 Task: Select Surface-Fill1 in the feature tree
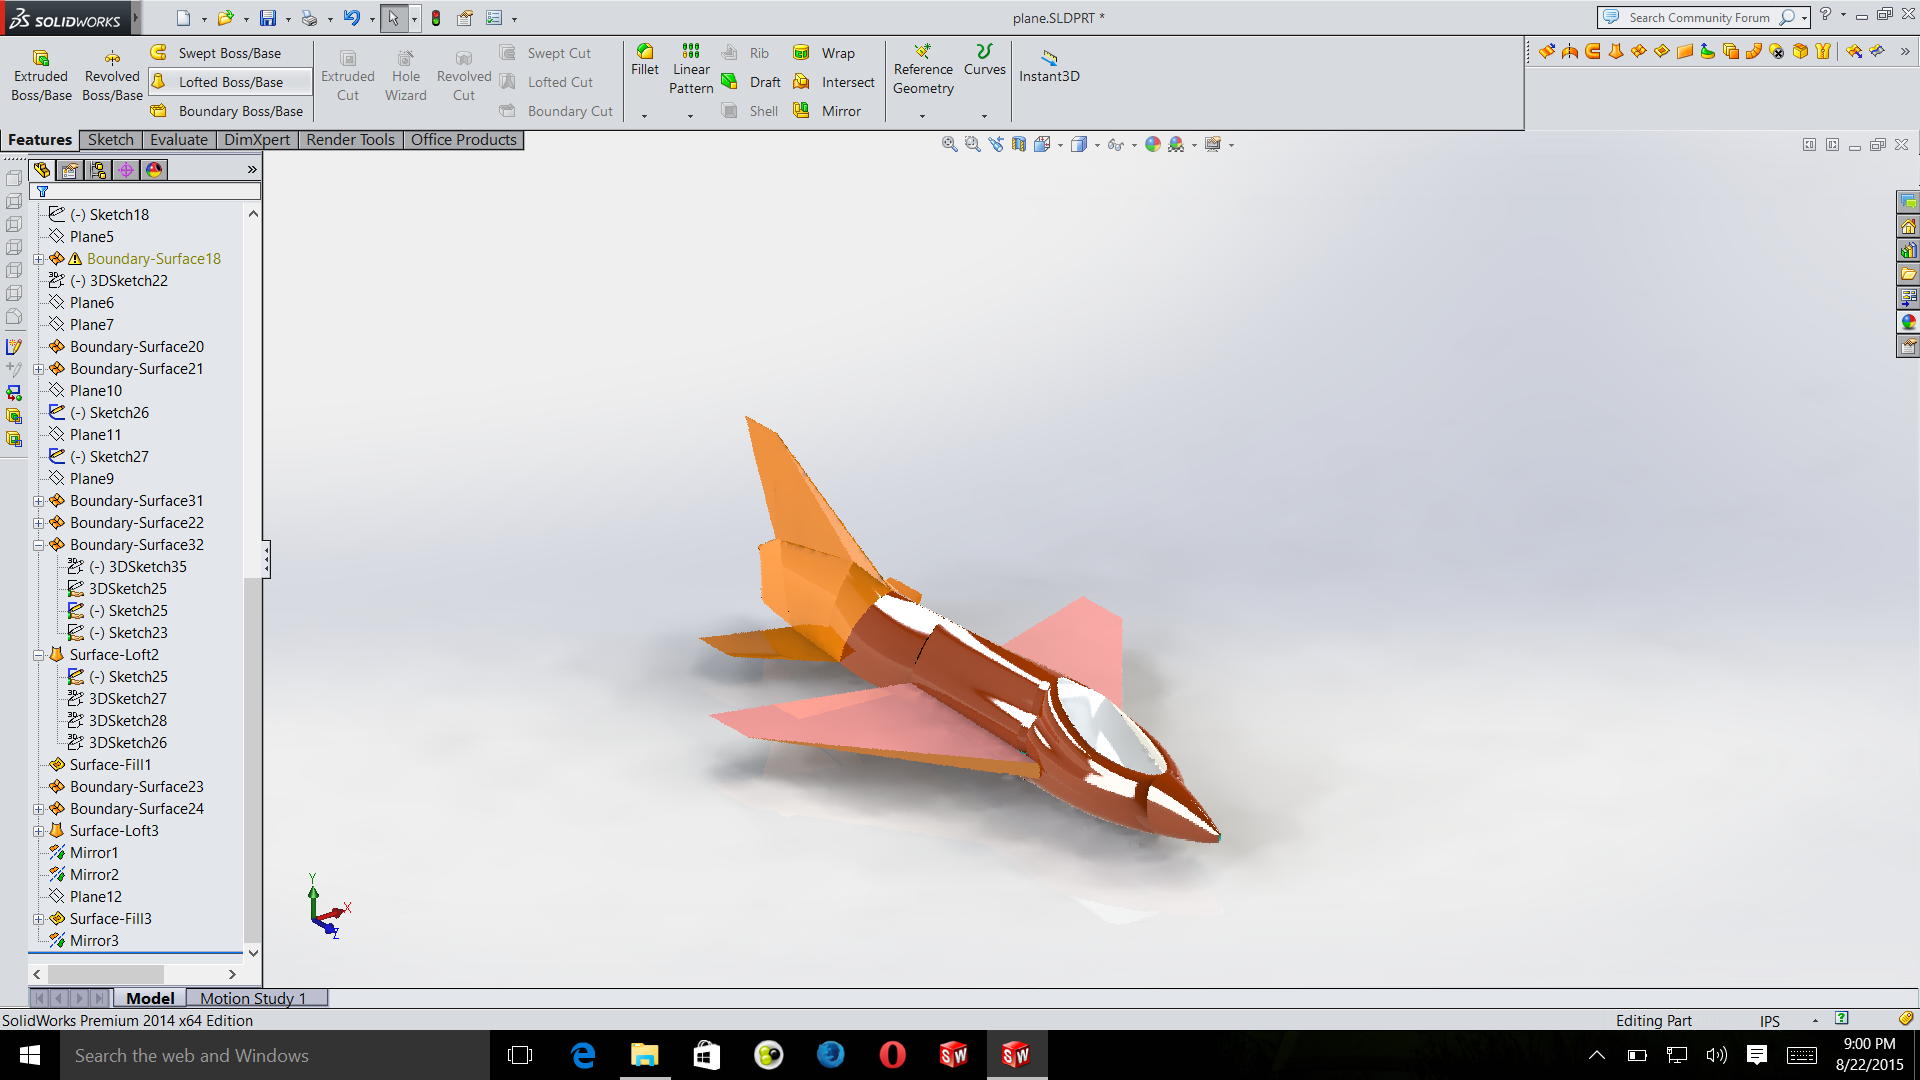coord(110,765)
